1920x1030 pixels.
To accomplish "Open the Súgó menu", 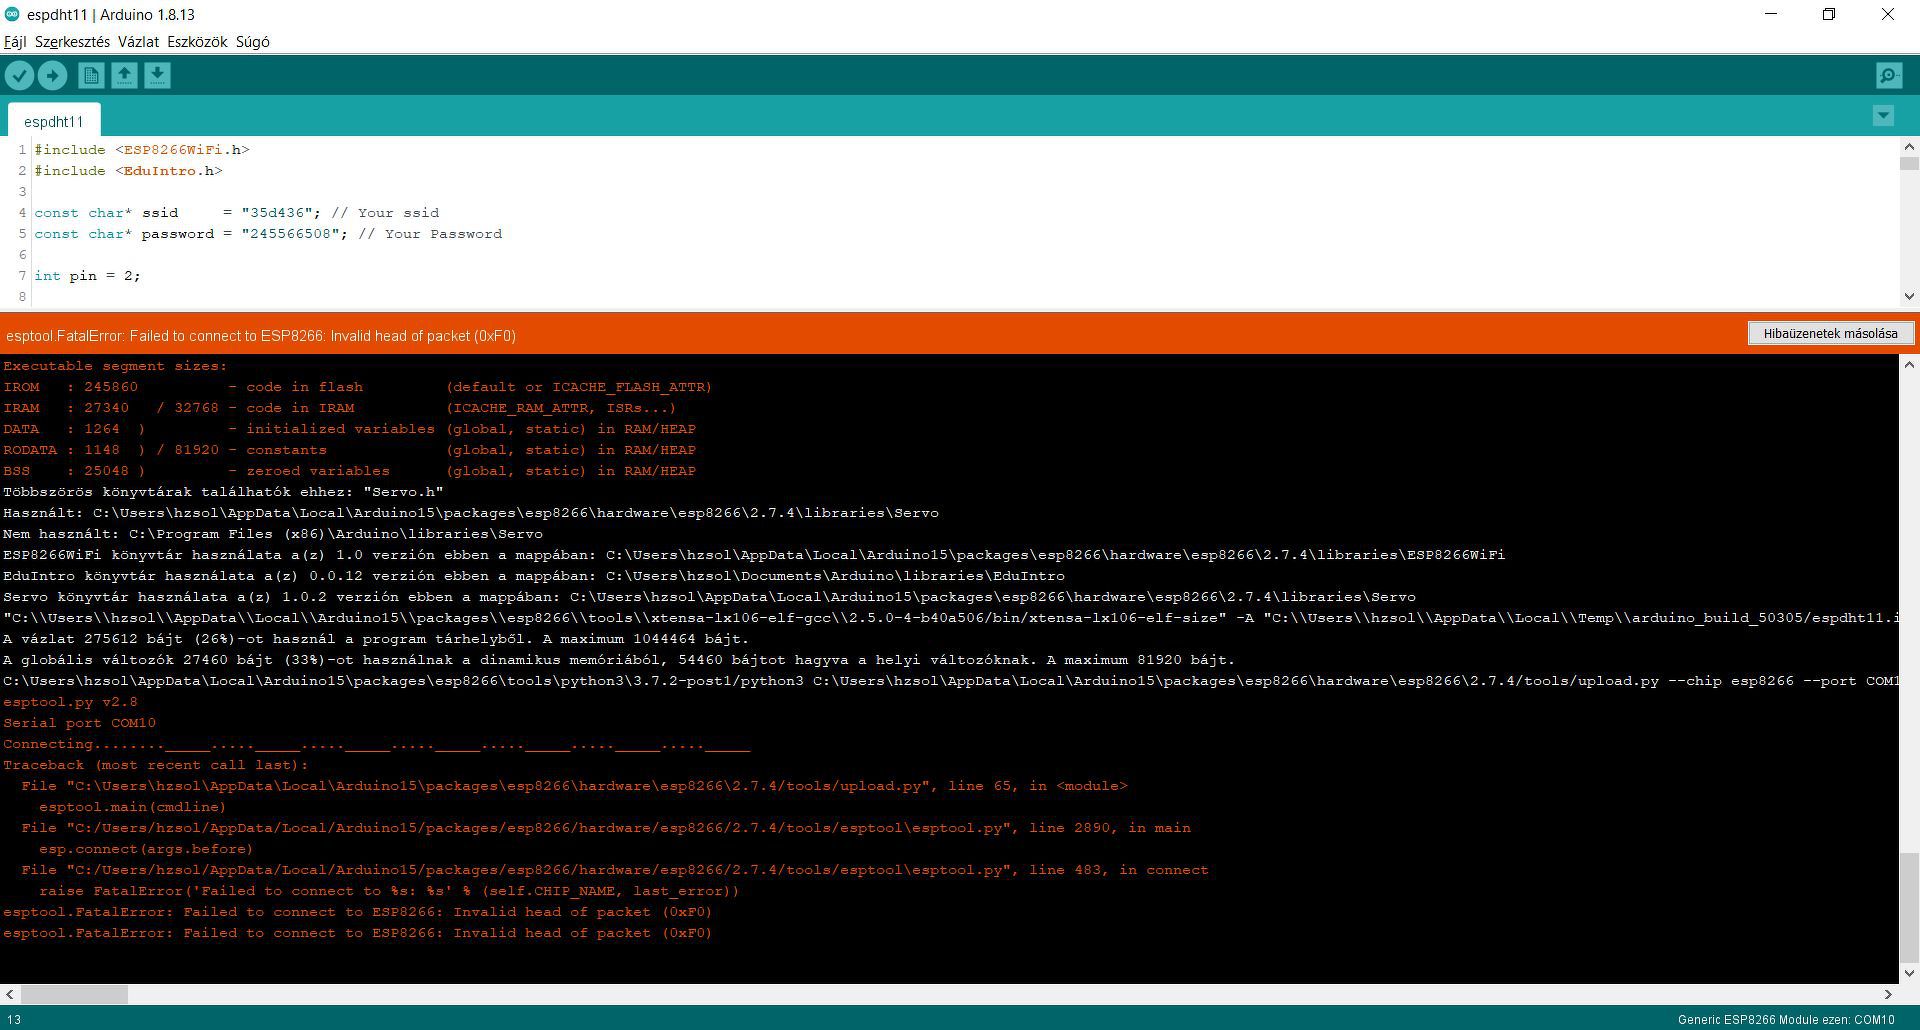I will pos(252,42).
